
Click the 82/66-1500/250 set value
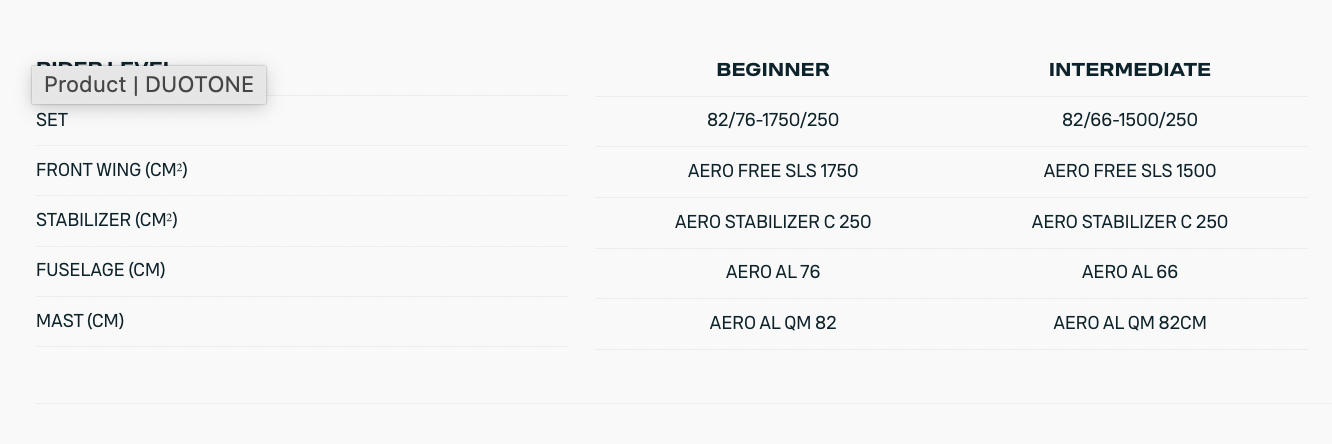tap(1129, 120)
